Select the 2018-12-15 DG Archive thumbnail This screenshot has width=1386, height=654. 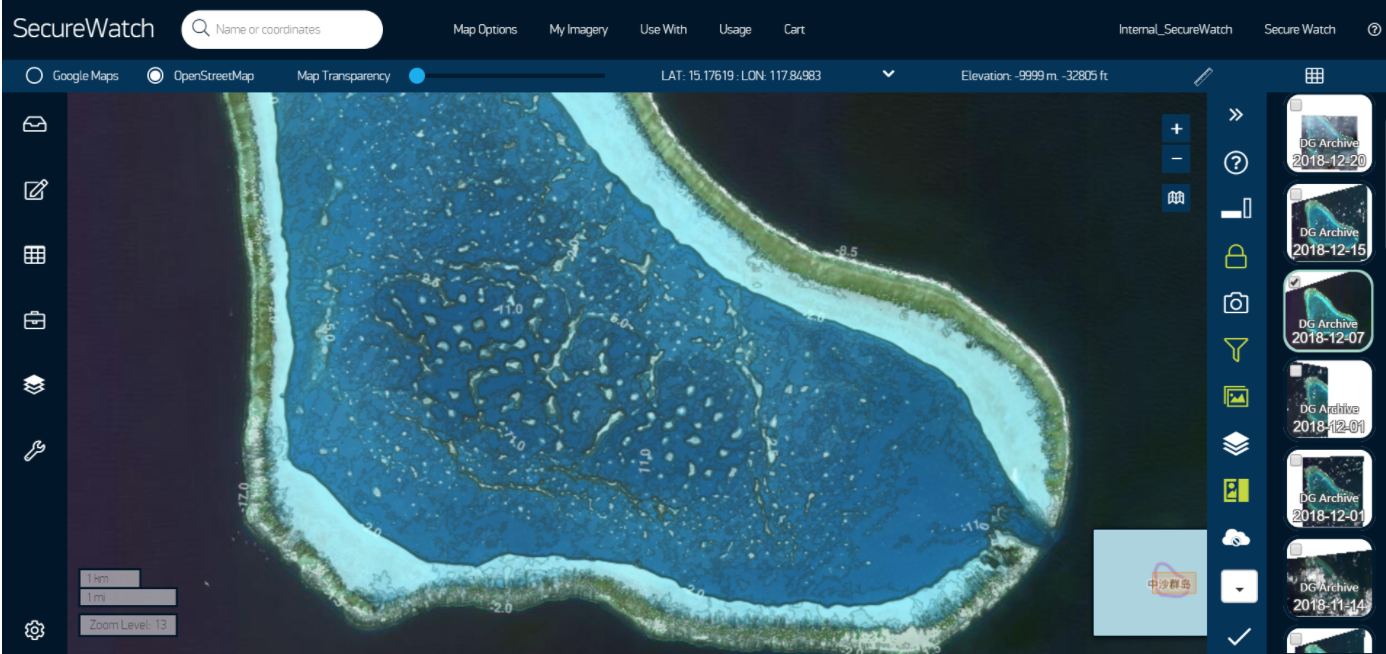pos(1328,223)
